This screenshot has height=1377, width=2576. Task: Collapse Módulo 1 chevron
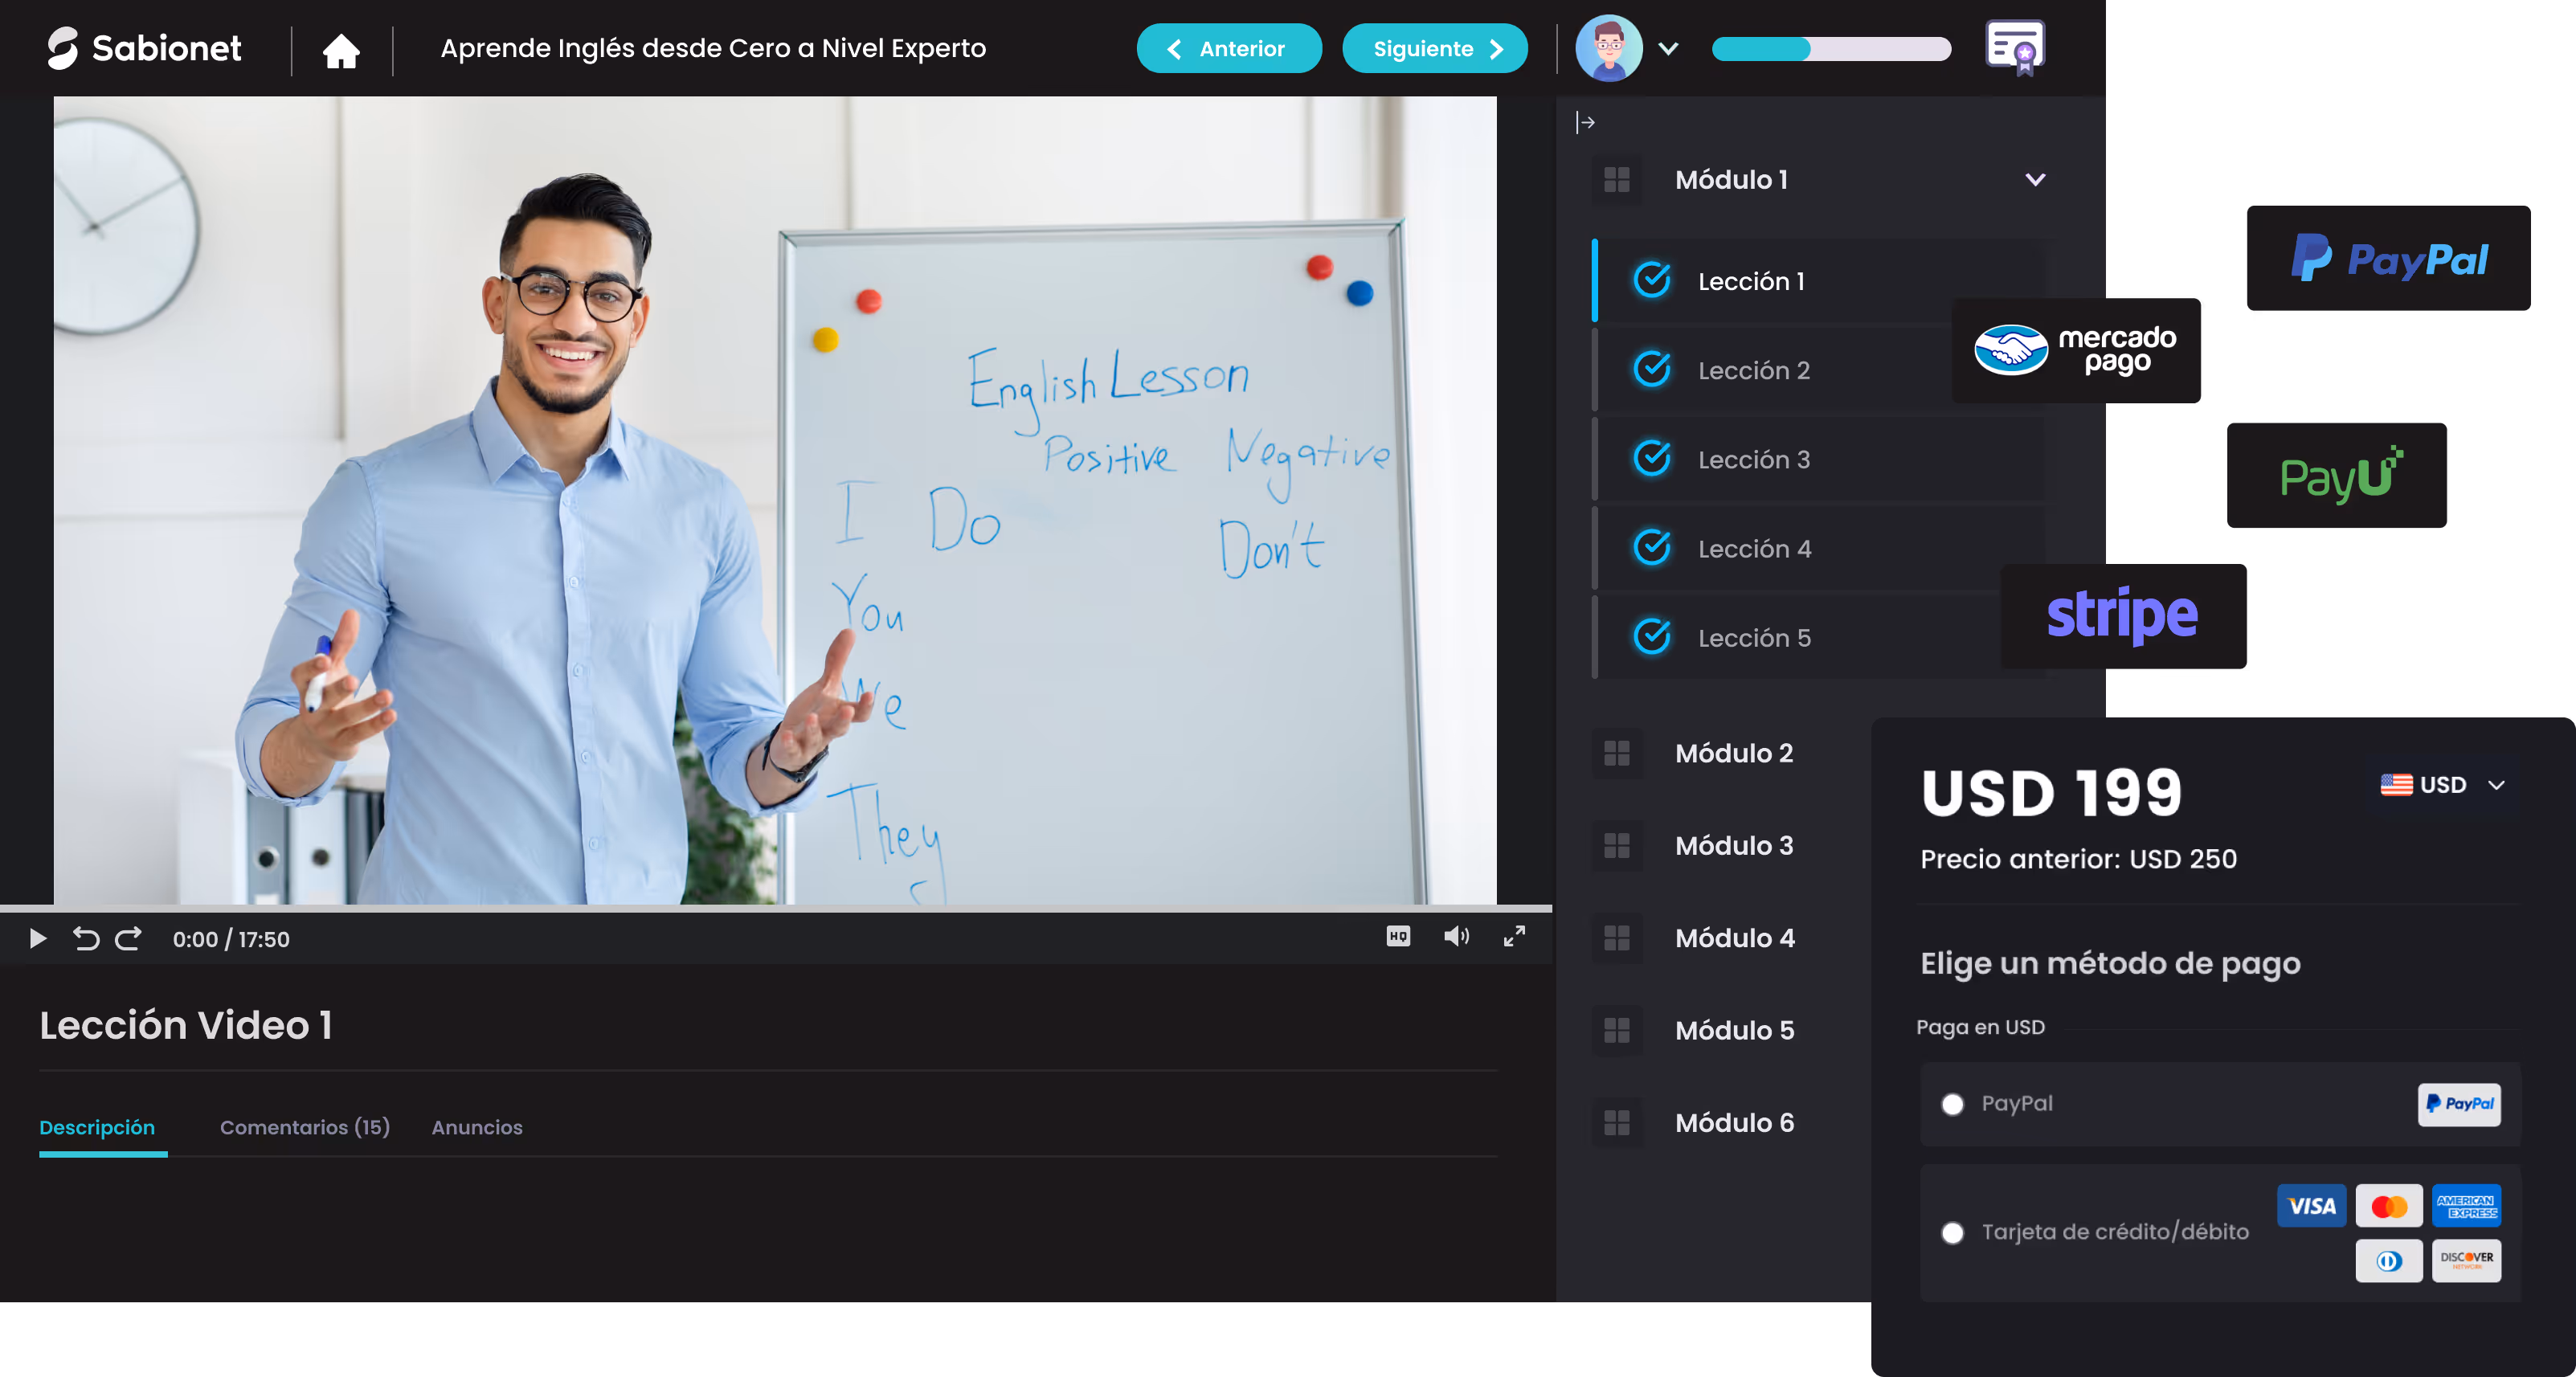click(x=2035, y=180)
